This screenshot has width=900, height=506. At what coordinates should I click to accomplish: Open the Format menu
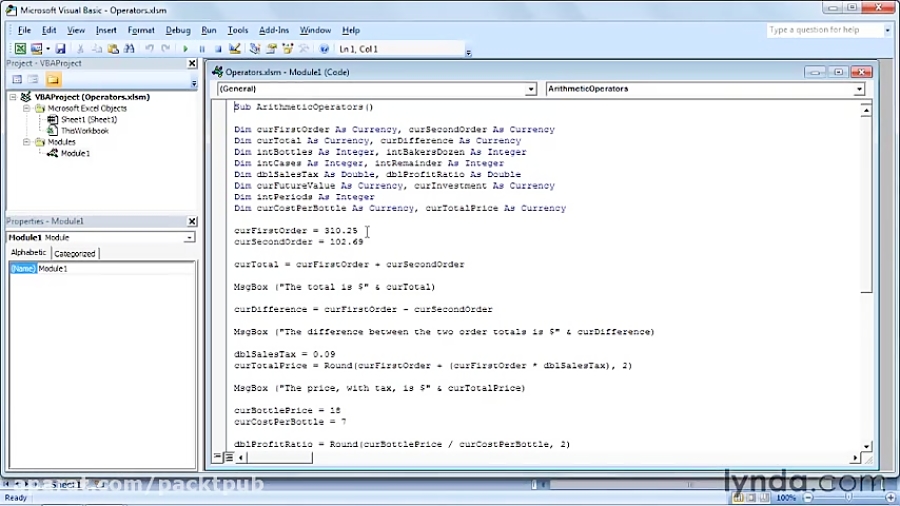141,30
